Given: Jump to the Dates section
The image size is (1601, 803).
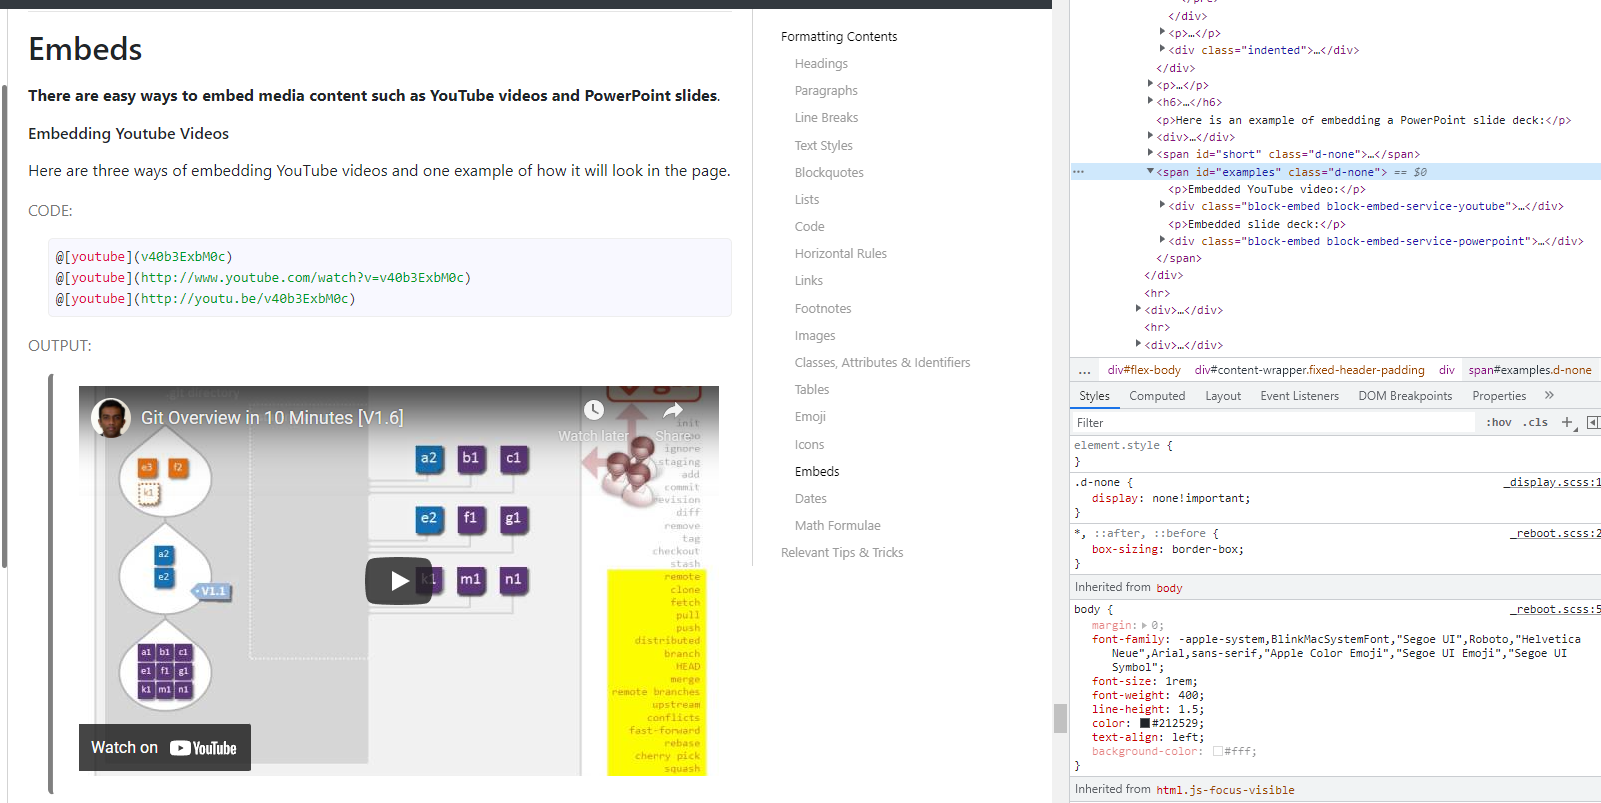Looking at the screenshot, I should [811, 499].
